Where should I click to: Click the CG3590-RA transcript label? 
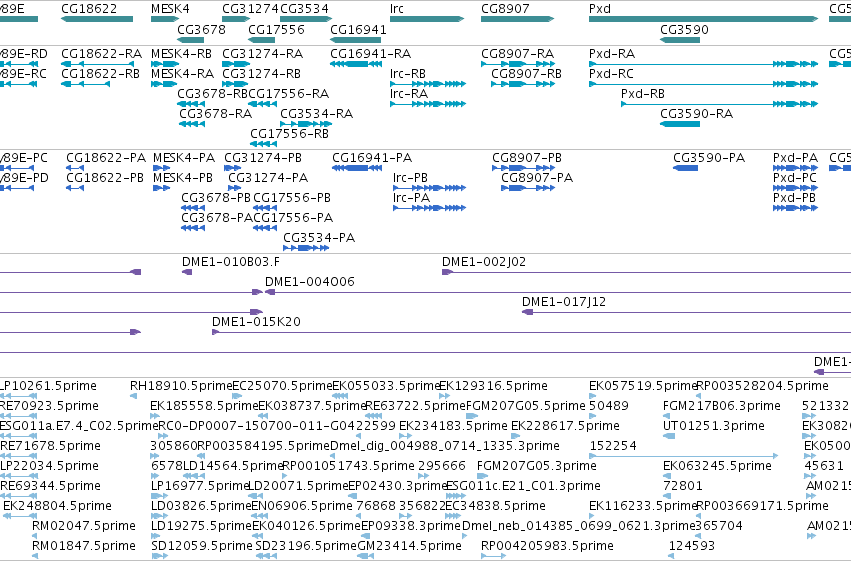point(696,114)
